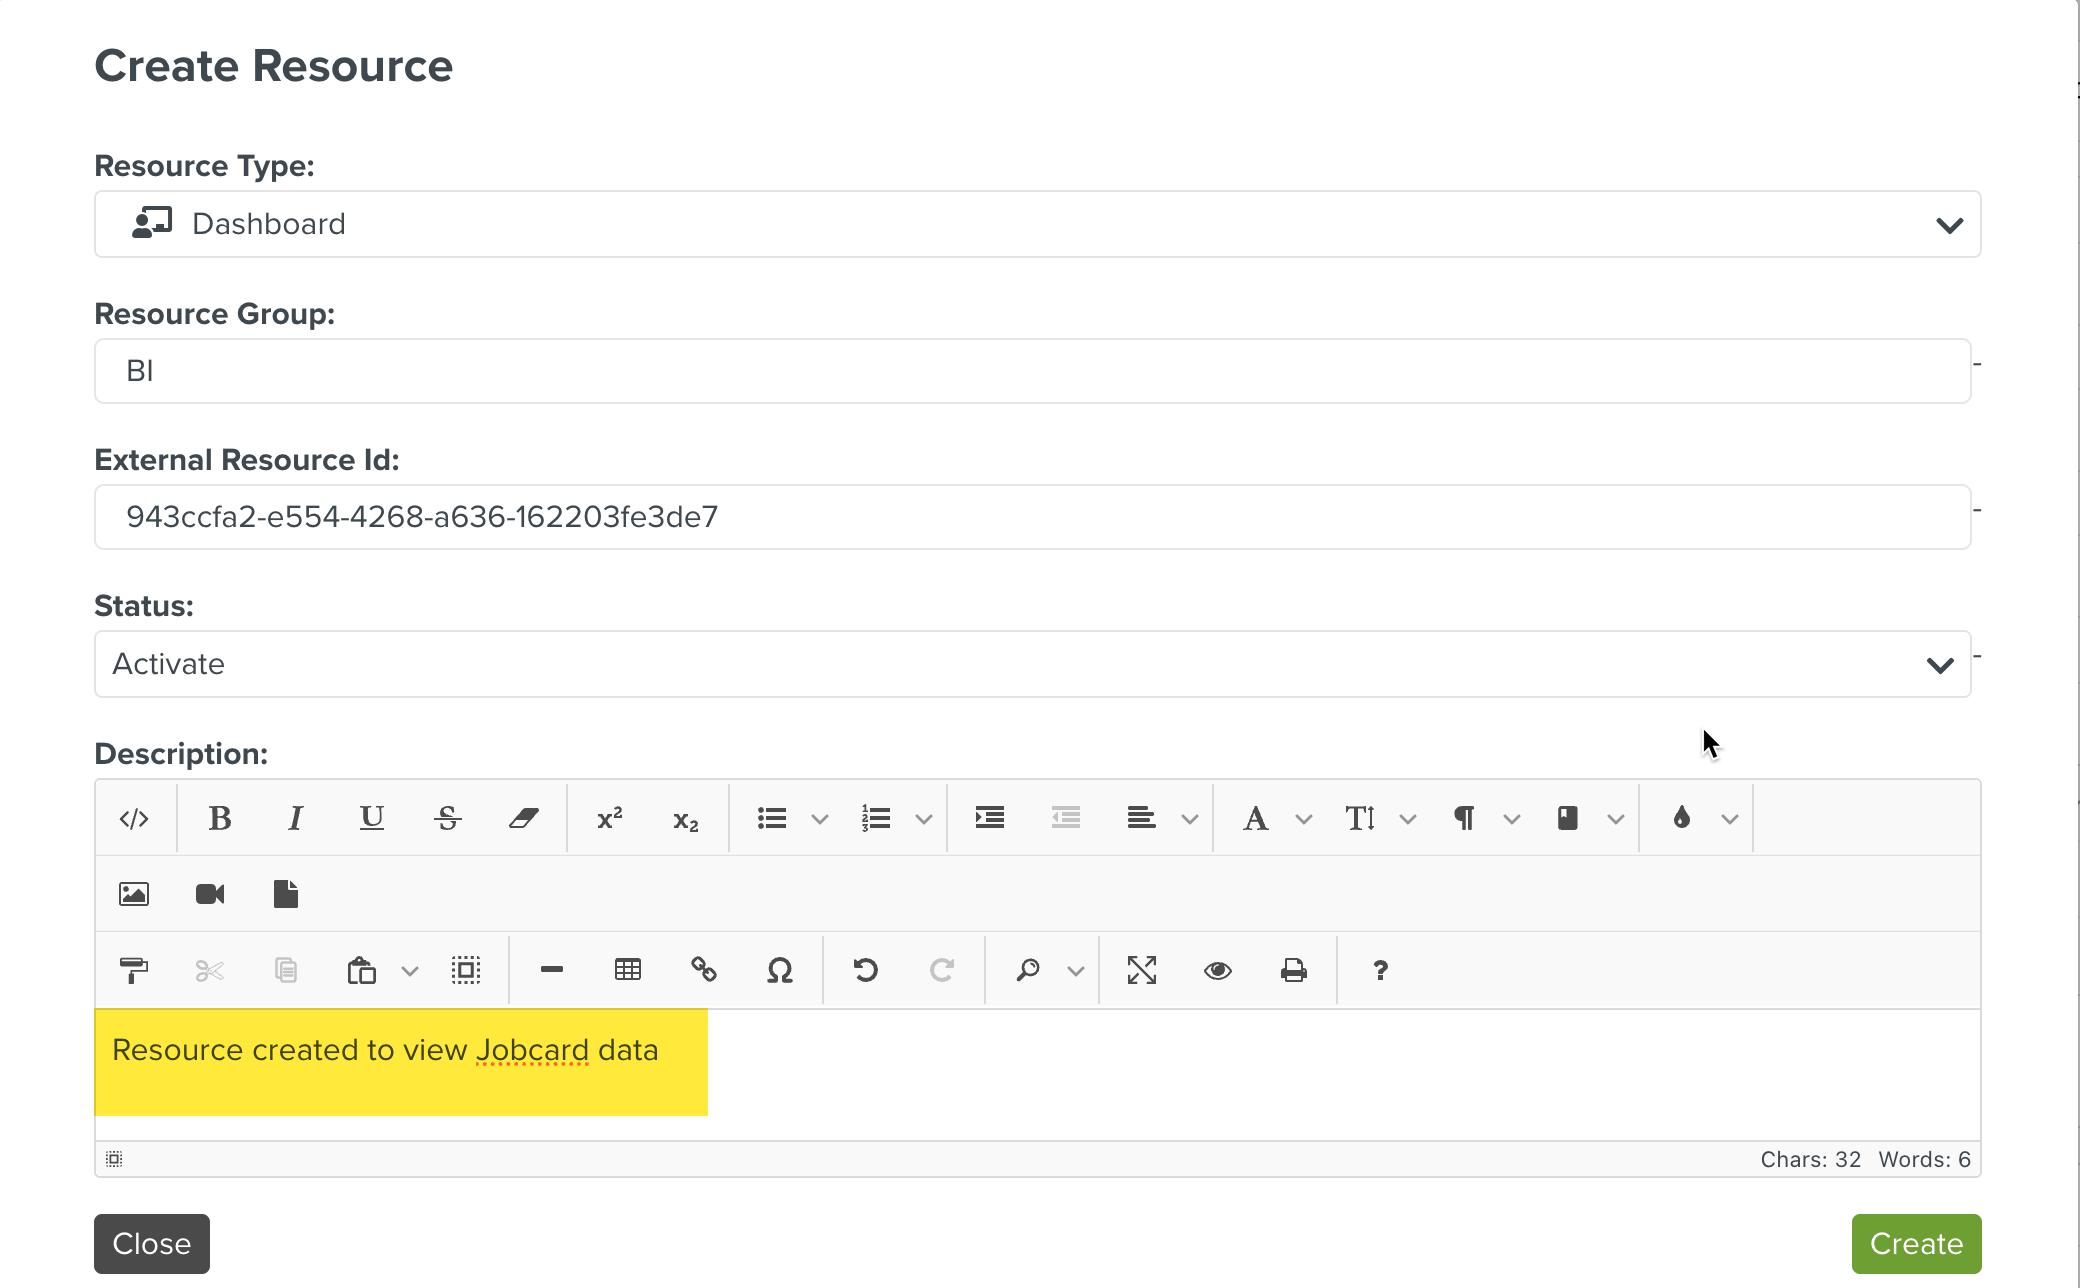The image size is (2080, 1288).
Task: Toggle strikethrough text formatting
Action: [447, 818]
